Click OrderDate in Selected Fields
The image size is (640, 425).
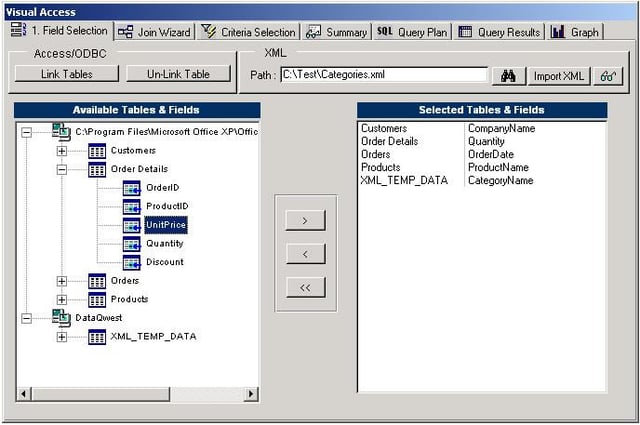click(x=491, y=155)
